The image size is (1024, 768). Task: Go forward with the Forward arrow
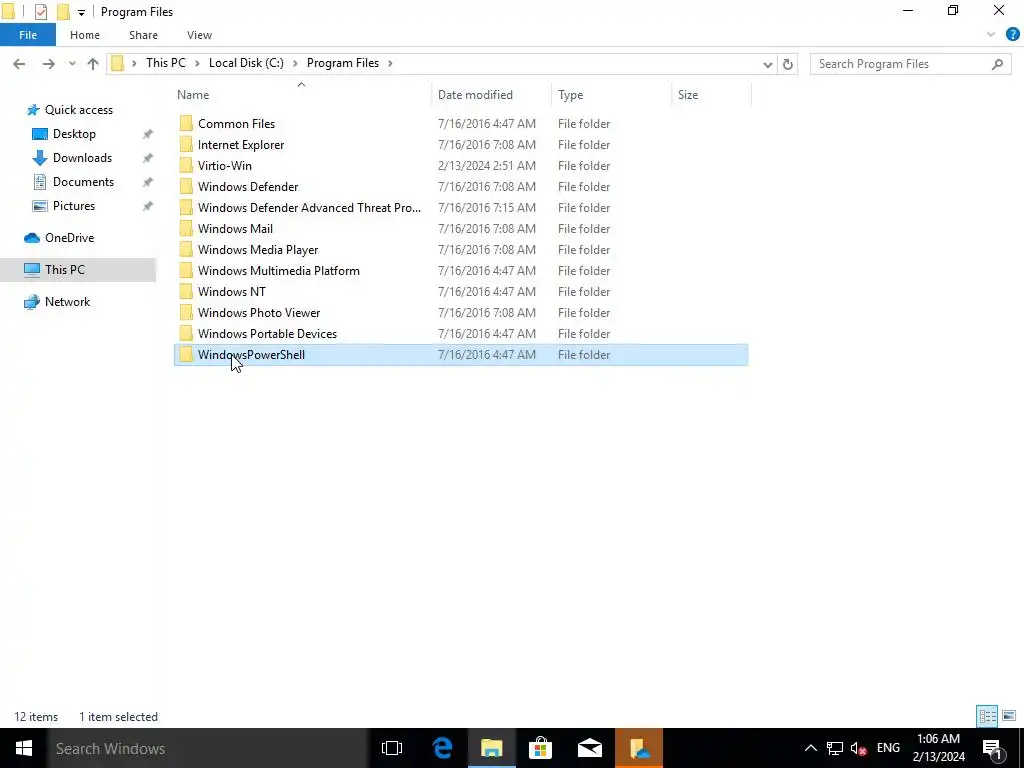point(48,64)
